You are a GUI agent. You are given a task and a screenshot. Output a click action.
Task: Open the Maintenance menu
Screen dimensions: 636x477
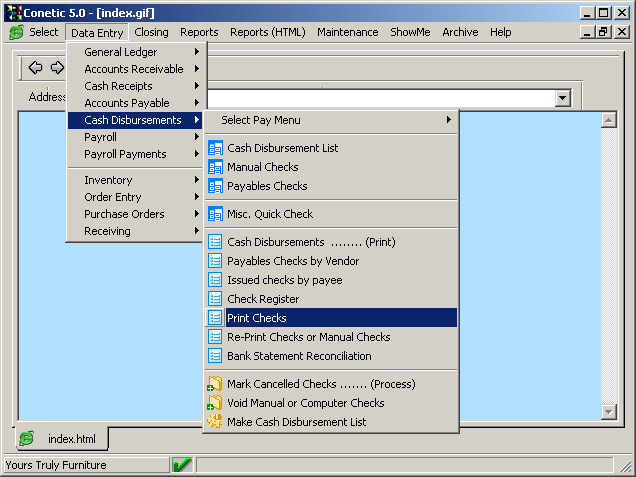[347, 32]
